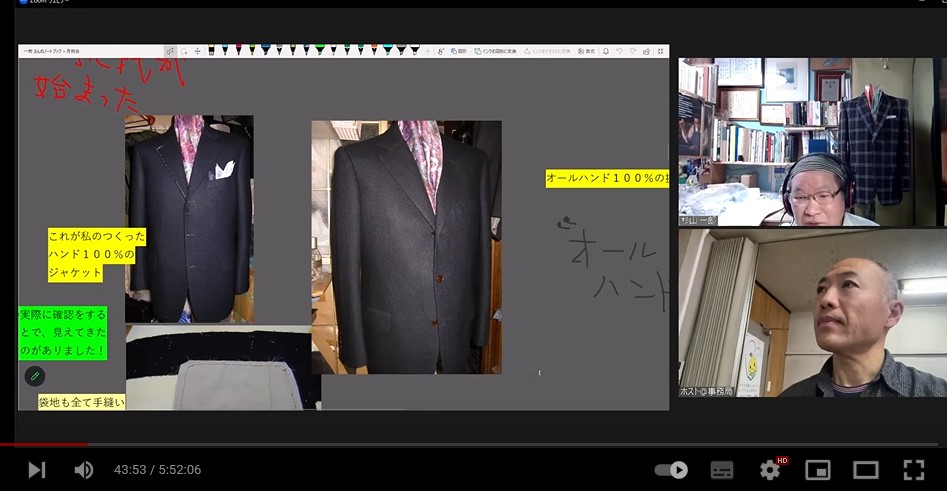Click Ink to Shape conversion button
The height and width of the screenshot is (491, 947).
click(x=495, y=51)
